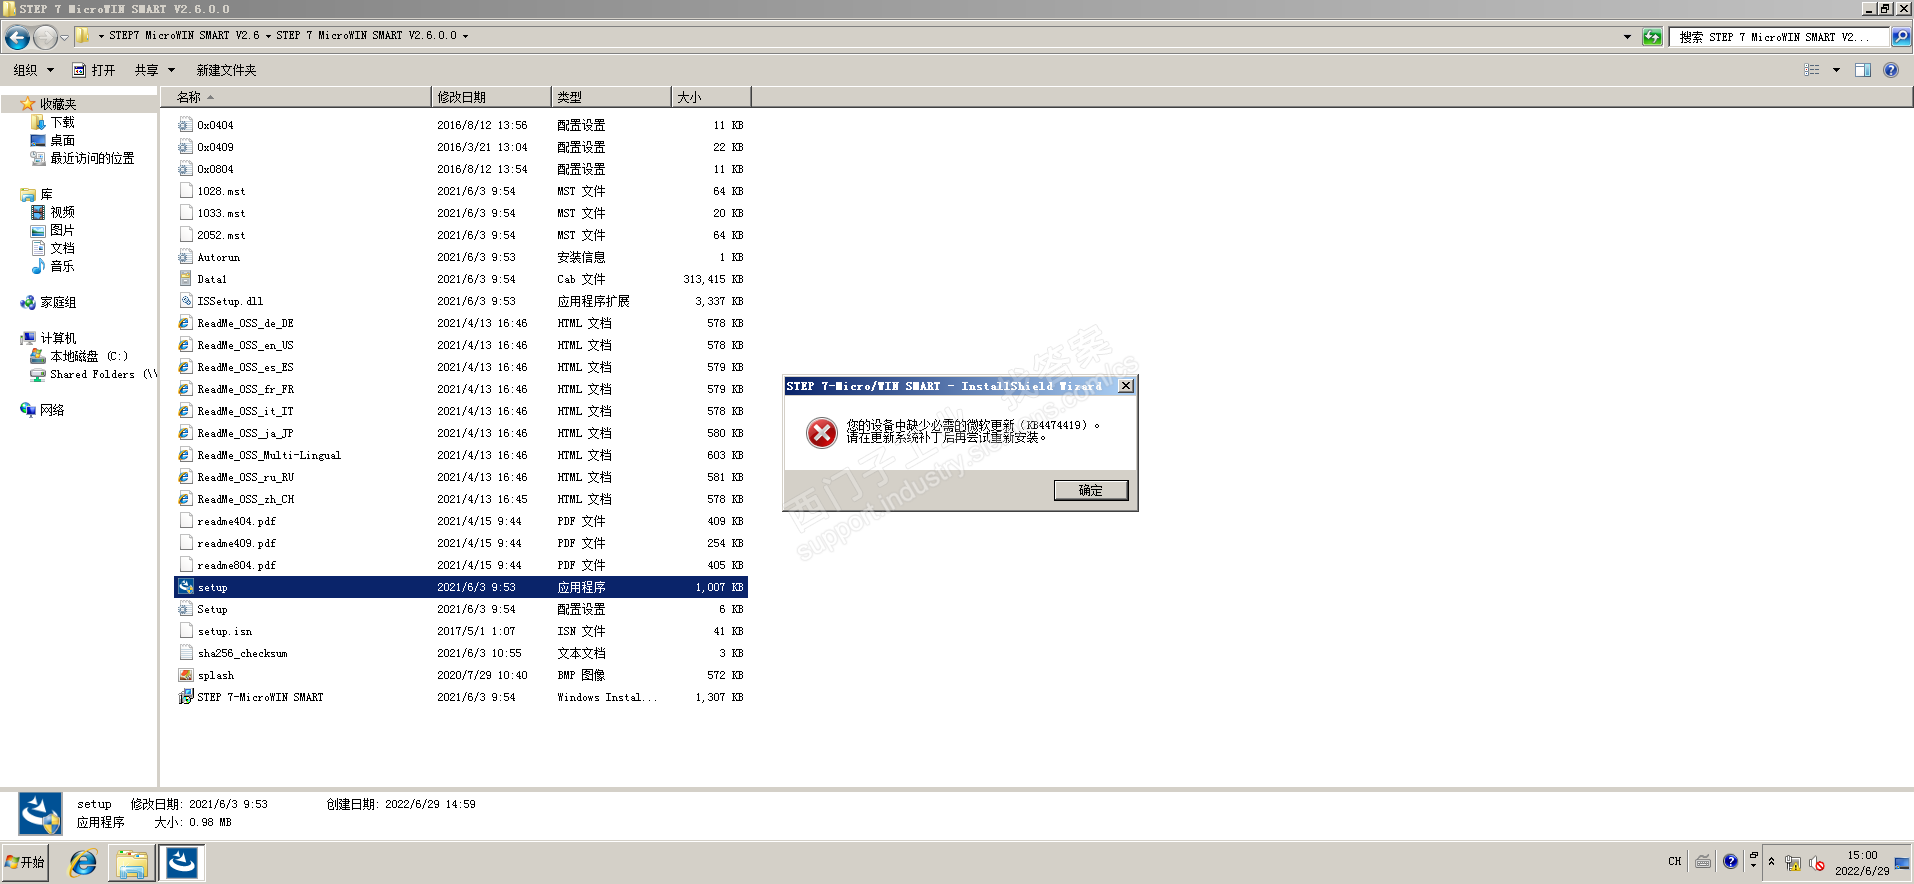Click New Folder in the toolbar
Image resolution: width=1914 pixels, height=884 pixels.
click(x=226, y=70)
